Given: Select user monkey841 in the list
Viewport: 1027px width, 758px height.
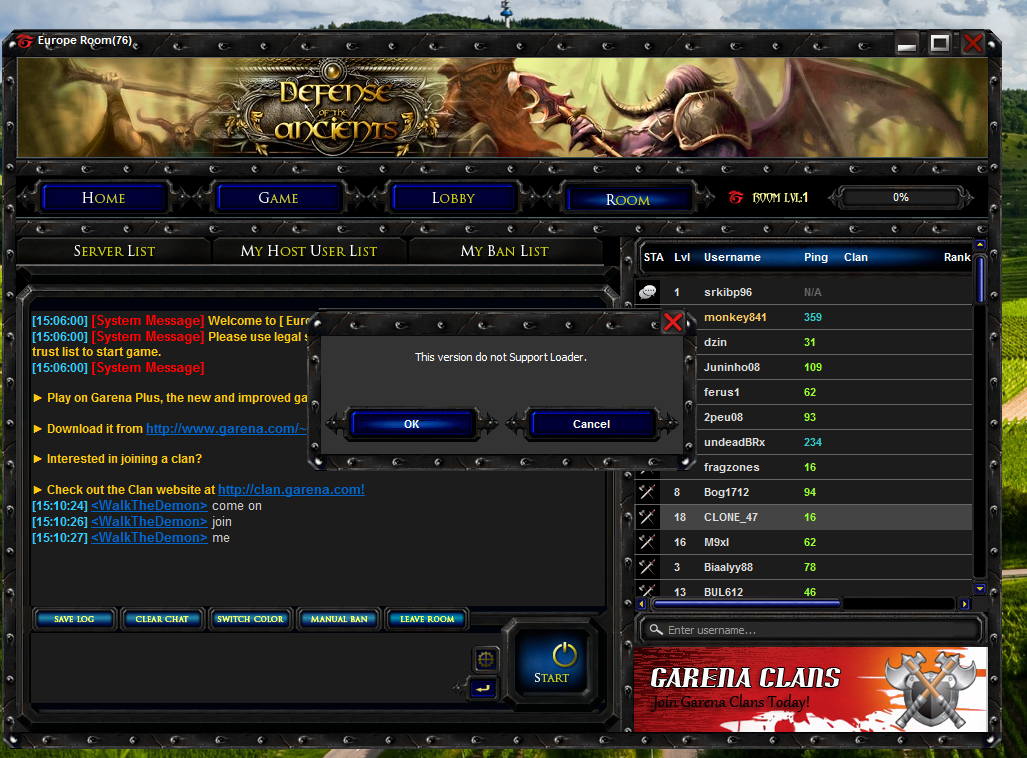Looking at the screenshot, I should 832,317.
